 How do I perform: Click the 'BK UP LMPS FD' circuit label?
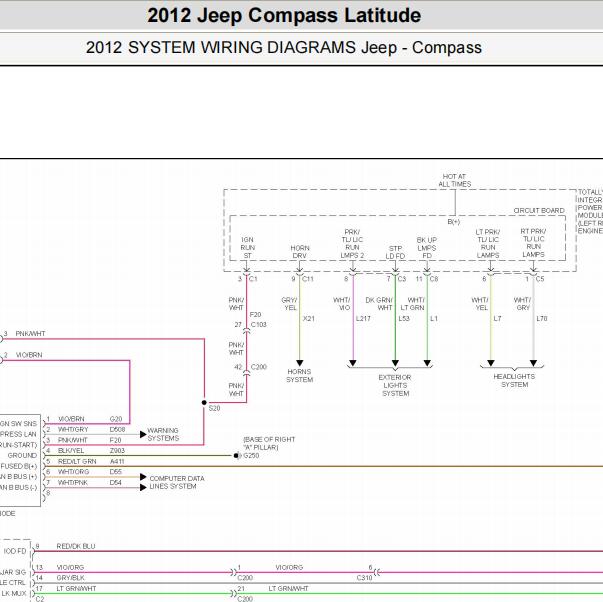pyautogui.click(x=426, y=248)
